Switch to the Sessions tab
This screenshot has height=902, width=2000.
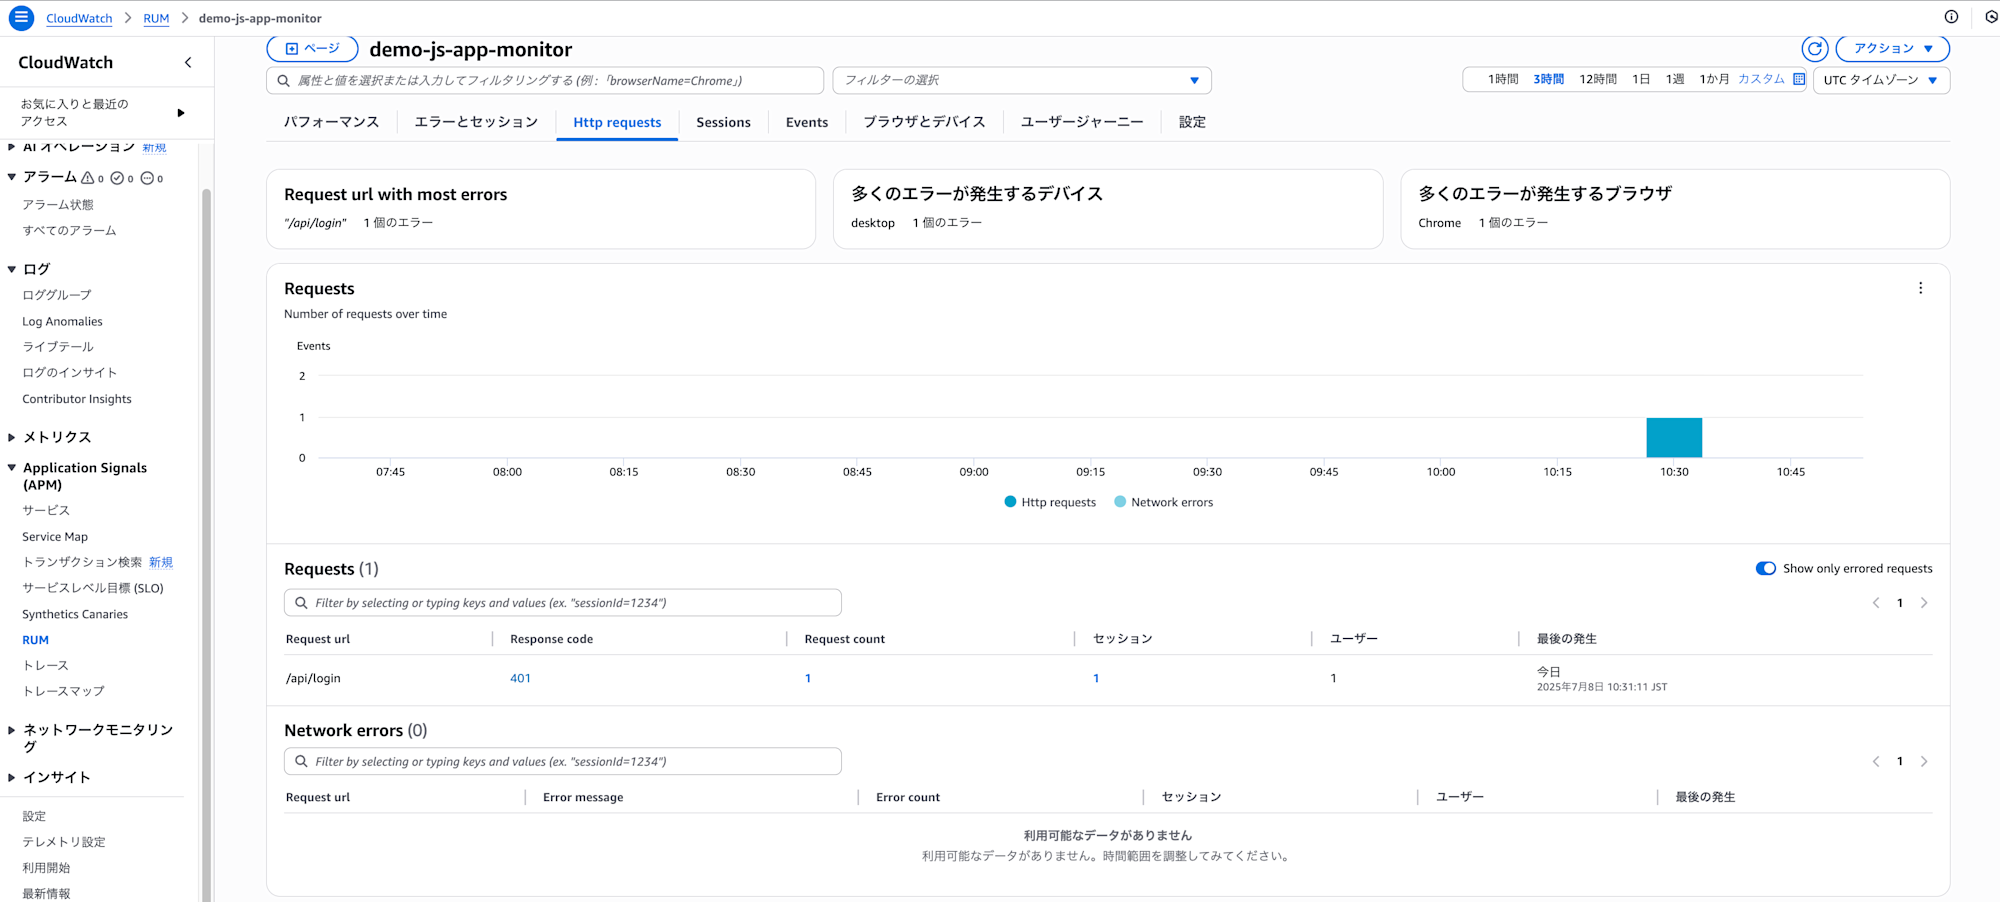point(723,122)
